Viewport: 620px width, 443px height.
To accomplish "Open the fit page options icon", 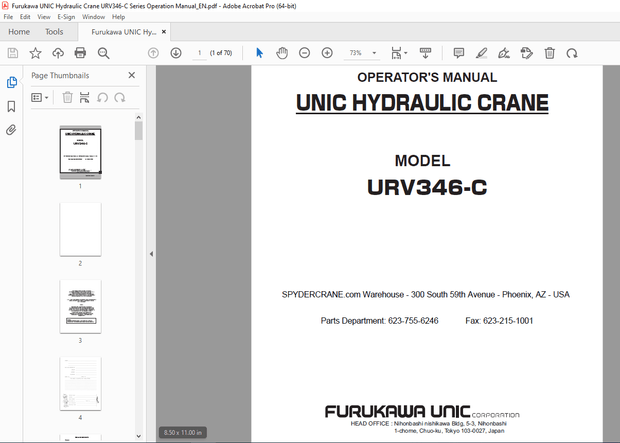I will [399, 53].
